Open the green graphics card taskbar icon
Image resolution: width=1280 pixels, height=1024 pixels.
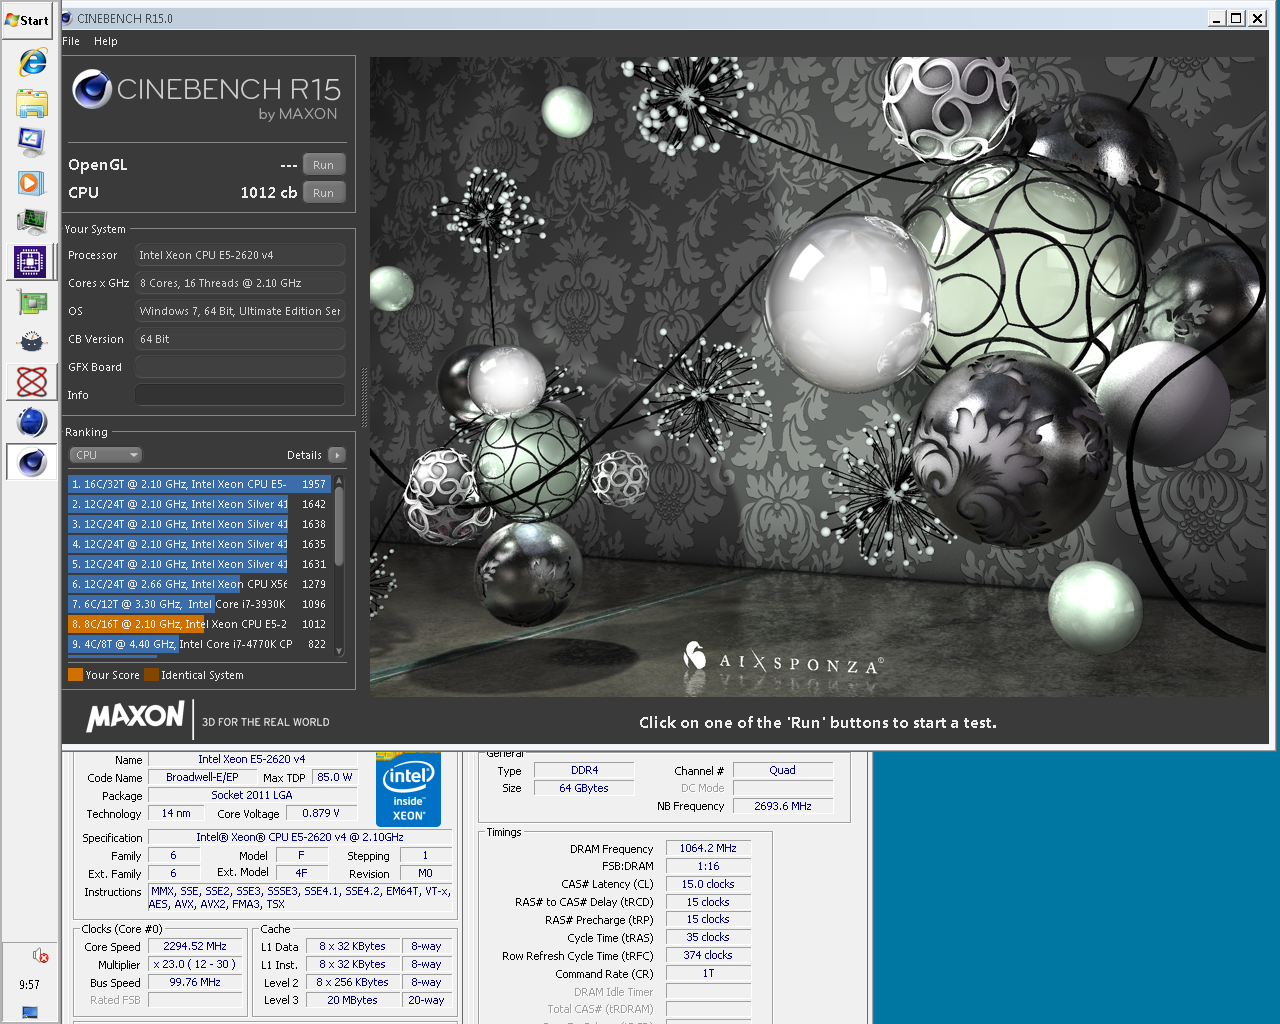coord(32,301)
